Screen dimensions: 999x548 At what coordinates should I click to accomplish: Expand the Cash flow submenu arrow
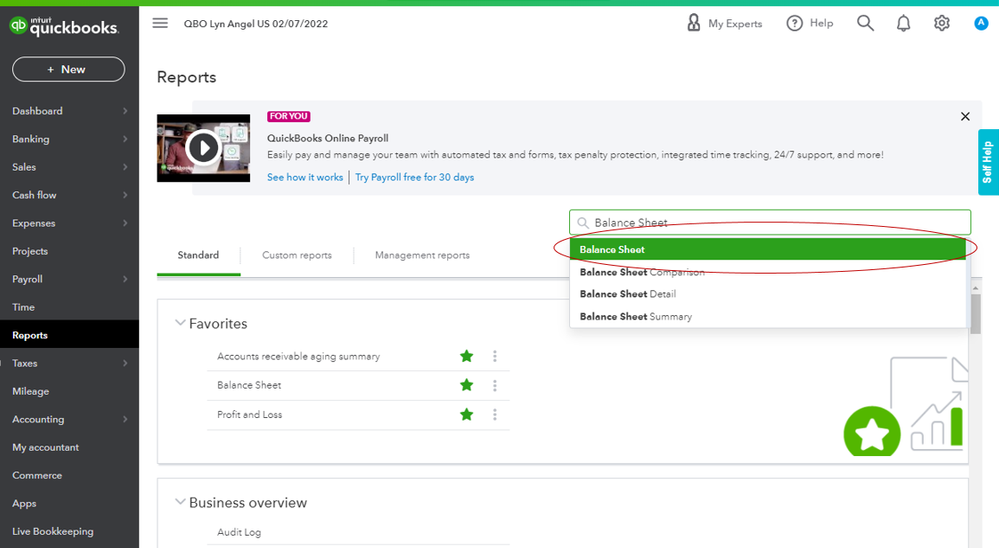pos(125,195)
